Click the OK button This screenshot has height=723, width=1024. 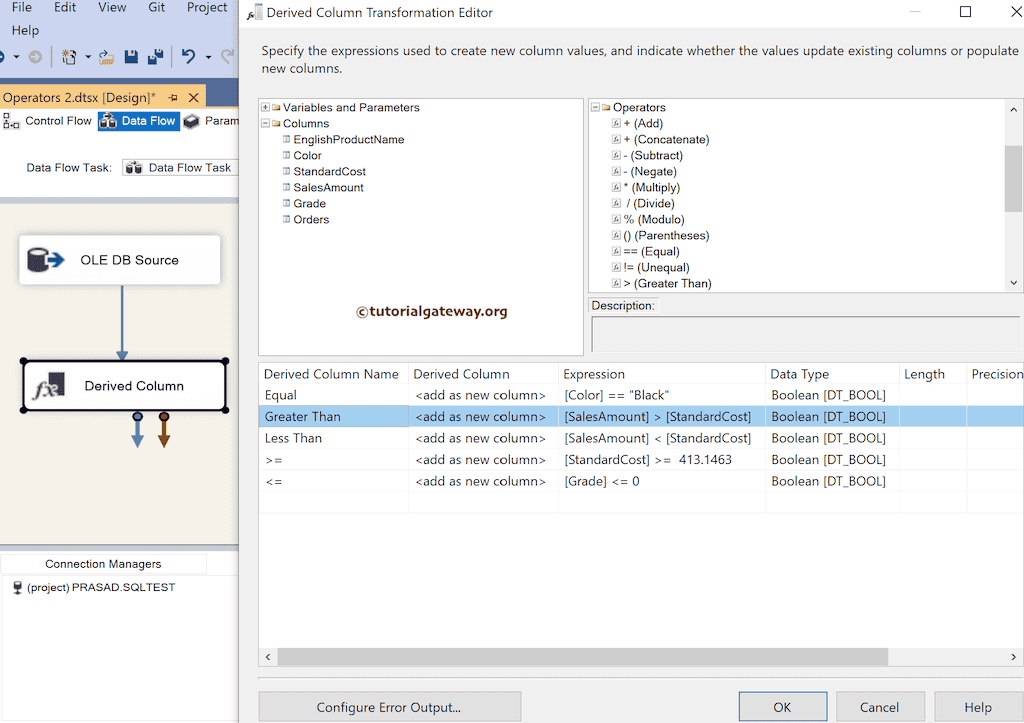[x=782, y=707]
